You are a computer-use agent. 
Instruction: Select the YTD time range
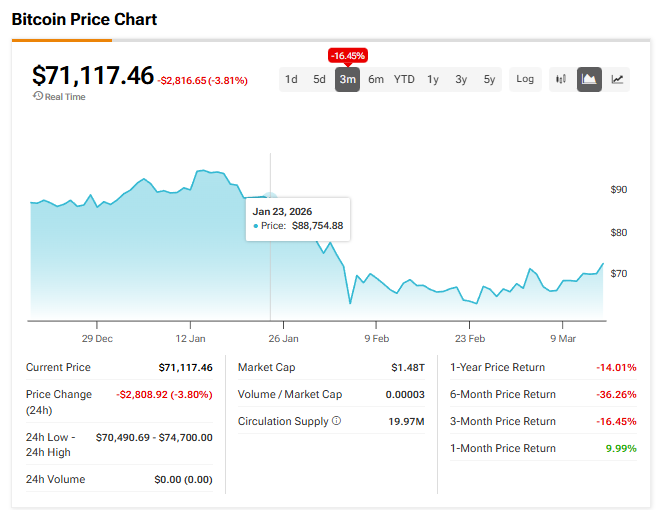(404, 79)
